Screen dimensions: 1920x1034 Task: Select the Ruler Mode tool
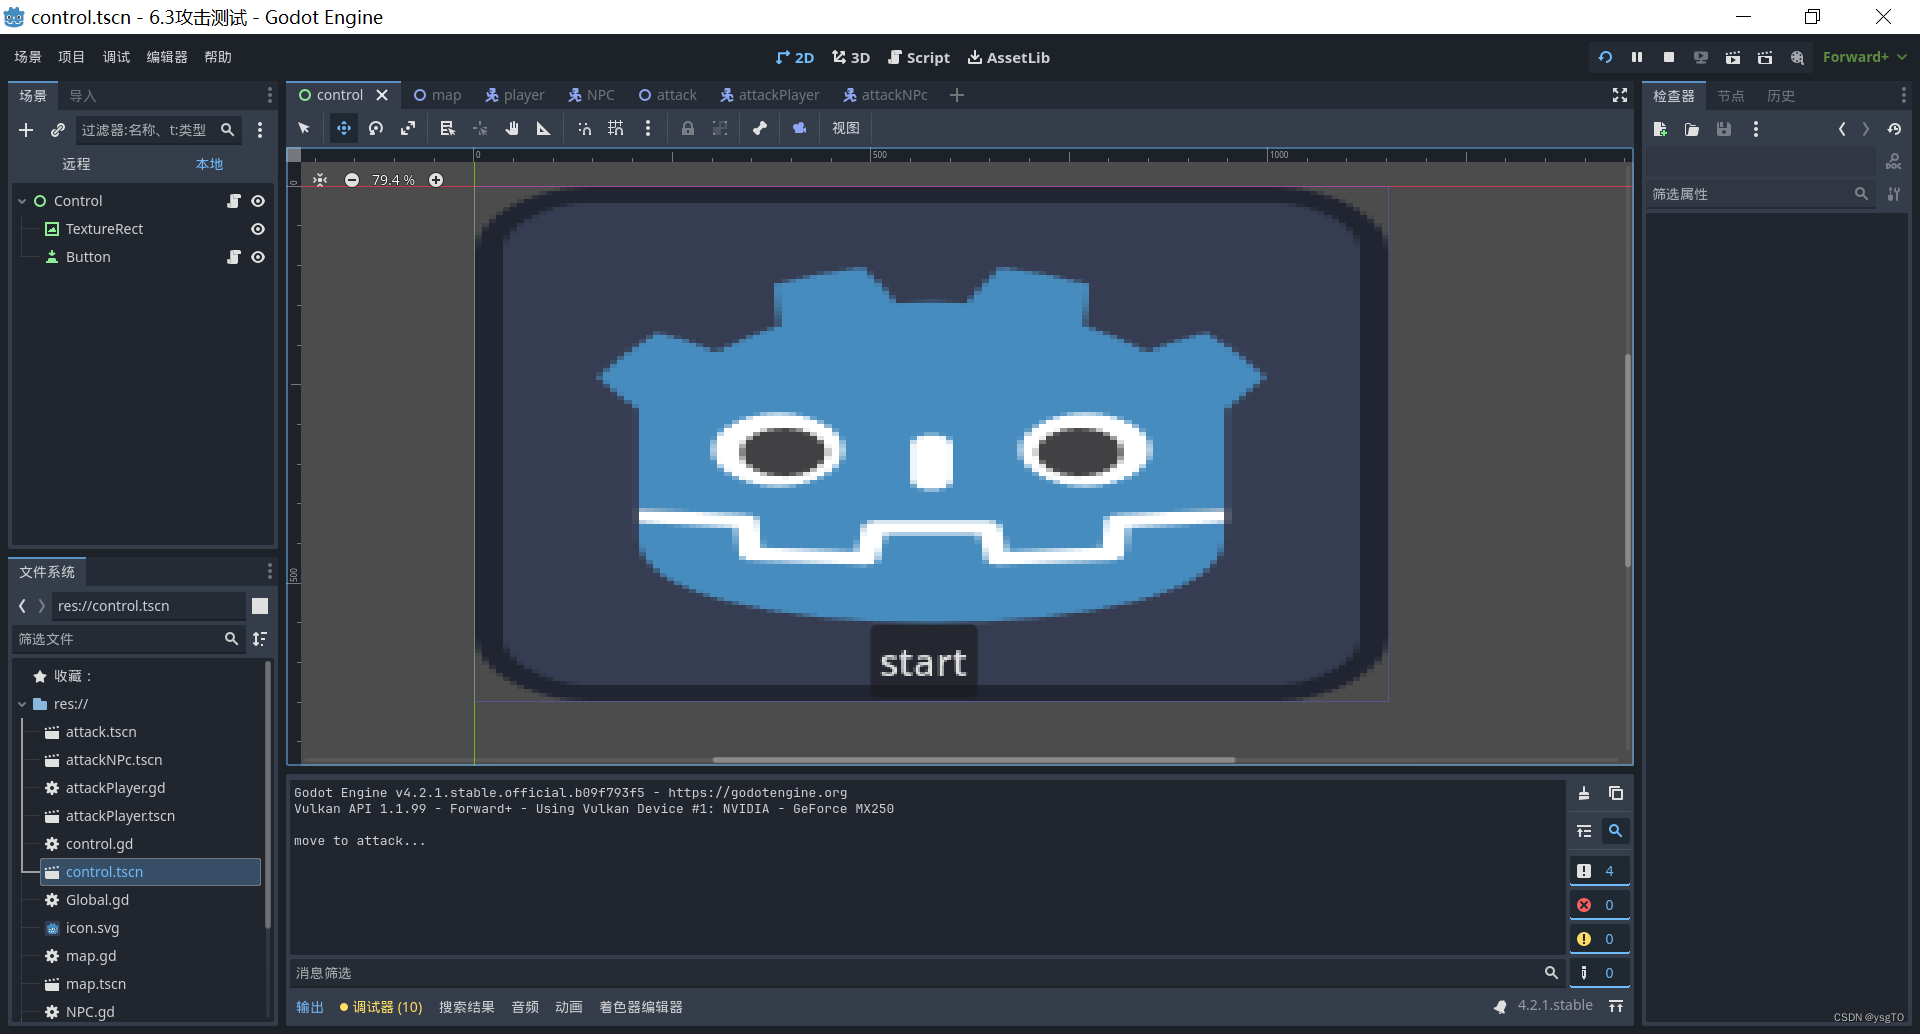point(544,128)
